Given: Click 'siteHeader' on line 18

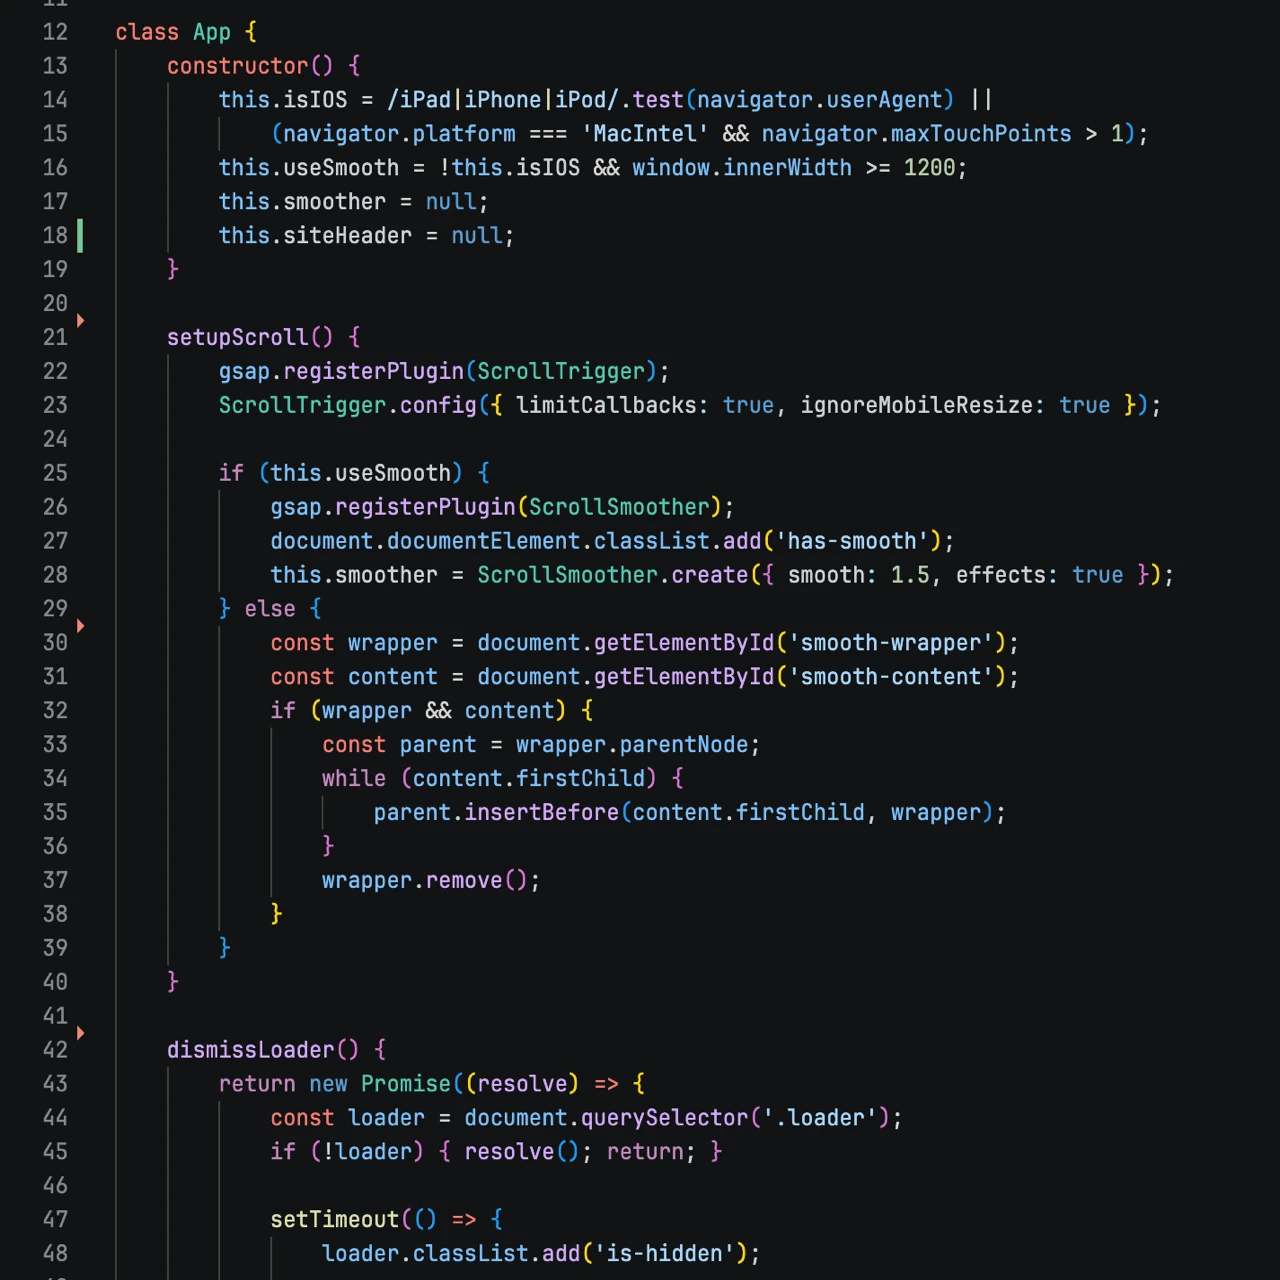Looking at the screenshot, I should coord(348,236).
